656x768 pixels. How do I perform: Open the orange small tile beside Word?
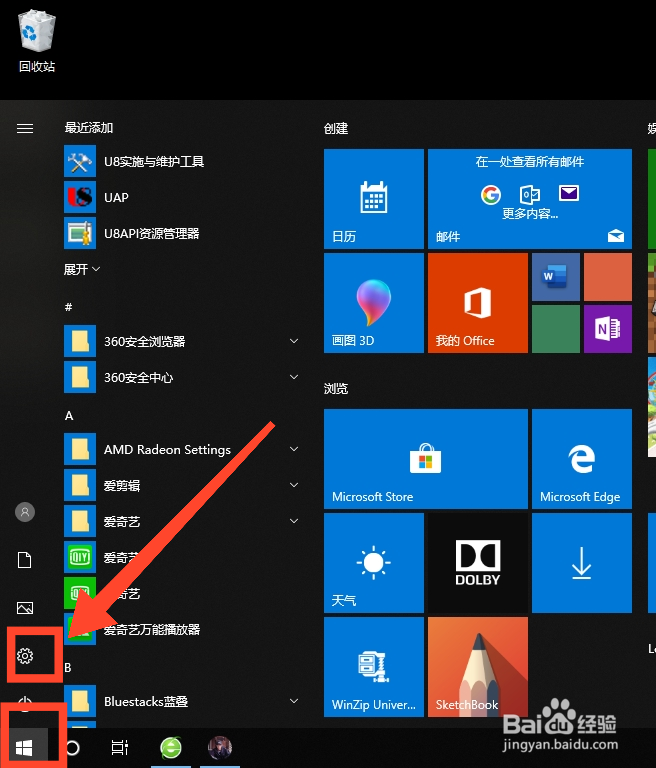pyautogui.click(x=608, y=277)
